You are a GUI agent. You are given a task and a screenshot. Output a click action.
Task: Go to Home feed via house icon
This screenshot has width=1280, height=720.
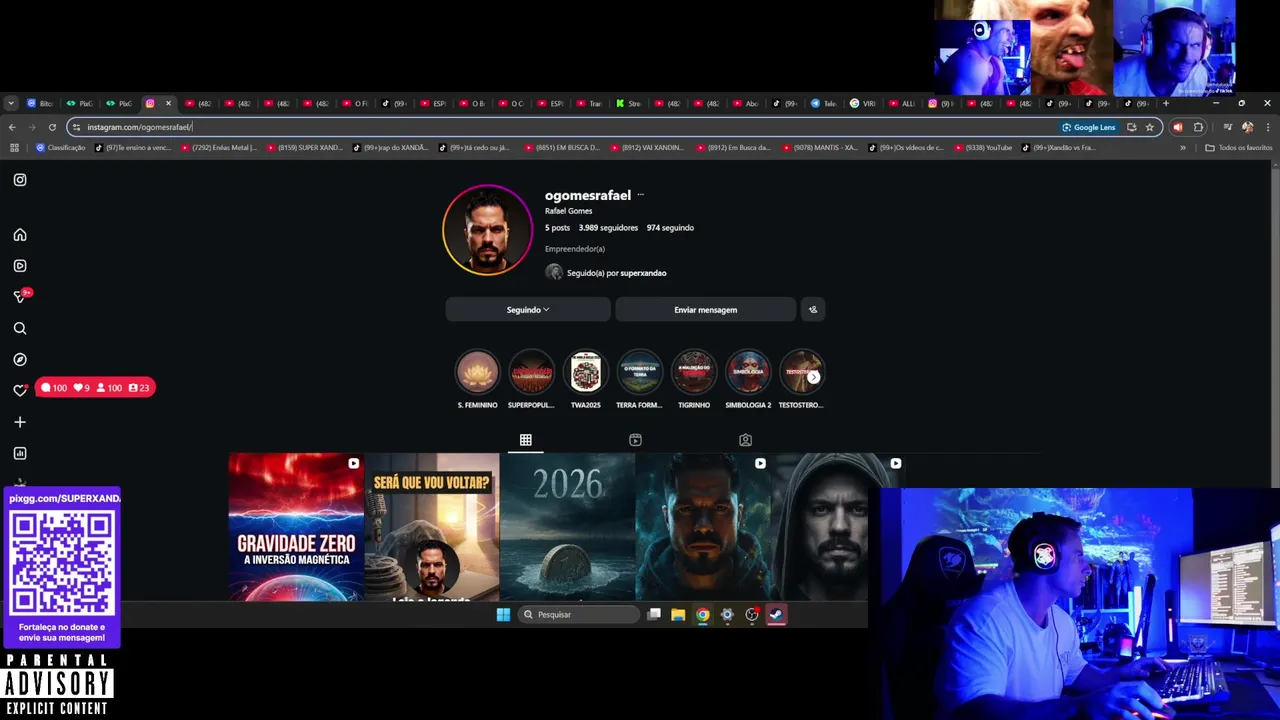pyautogui.click(x=20, y=235)
